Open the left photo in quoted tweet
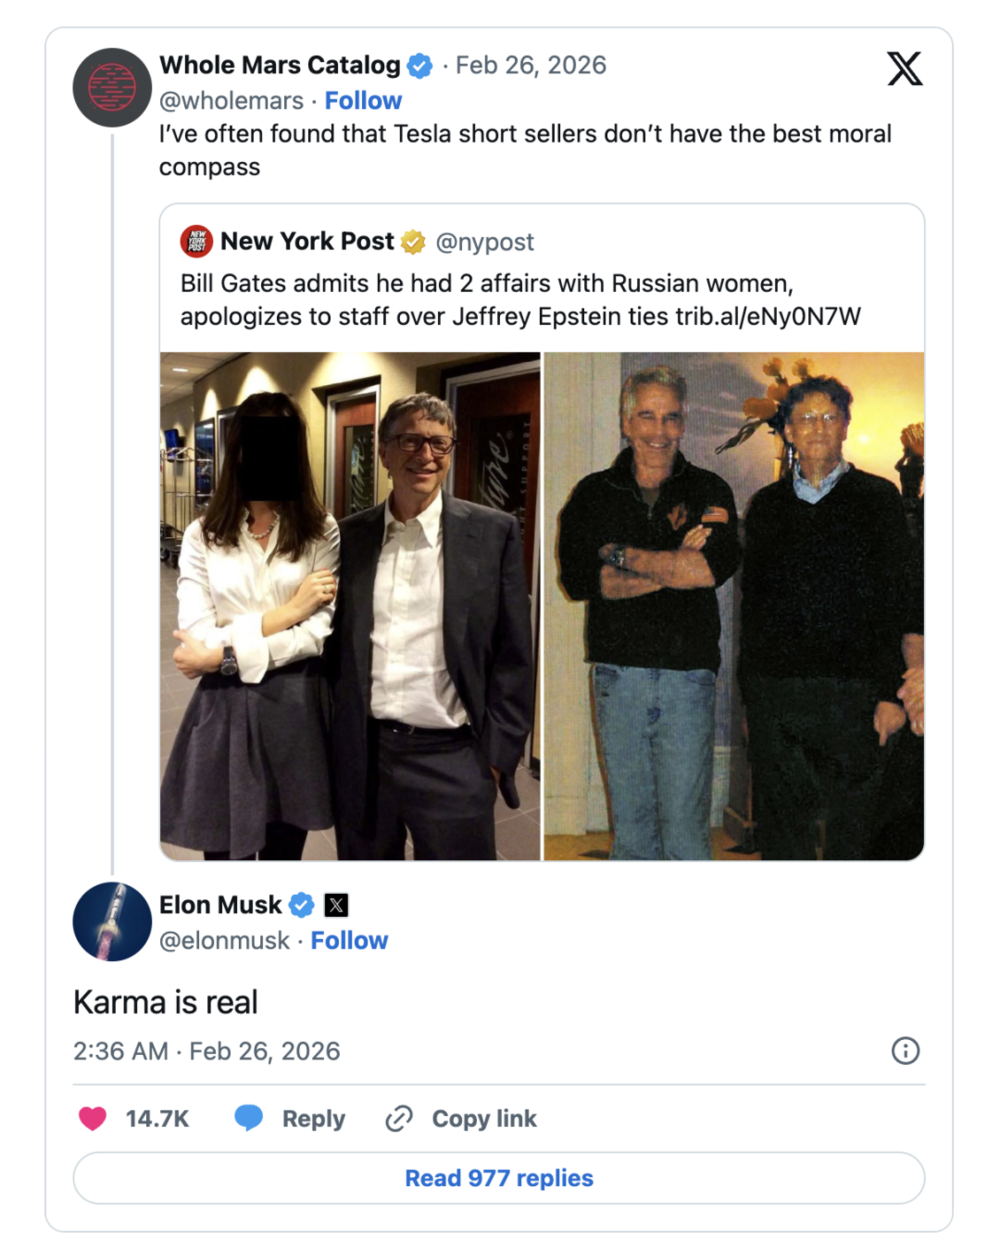Screen dimensions: 1000x1240 [x=350, y=606]
